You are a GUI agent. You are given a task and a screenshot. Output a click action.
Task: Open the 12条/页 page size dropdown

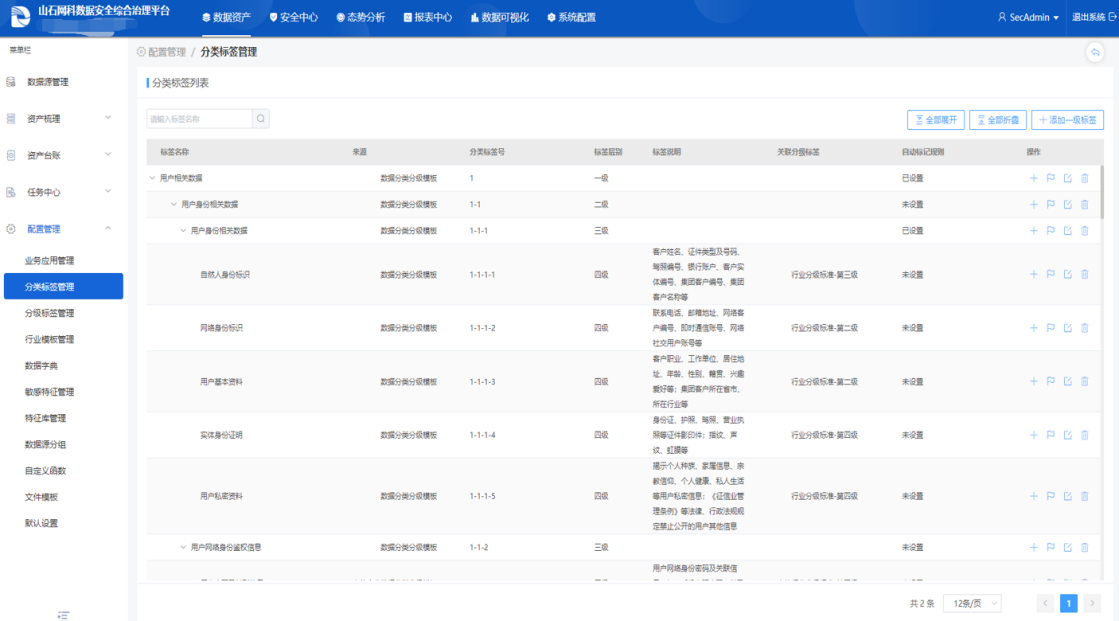coord(971,603)
